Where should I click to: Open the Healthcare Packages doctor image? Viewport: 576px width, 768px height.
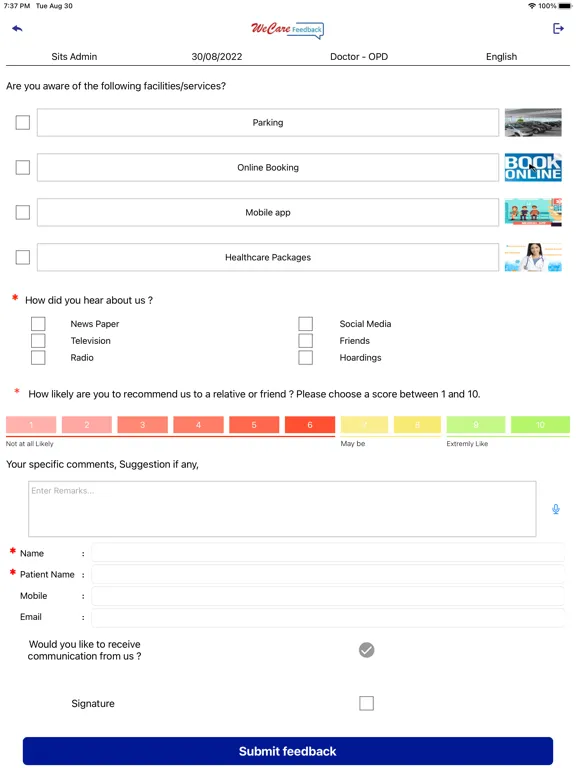pos(533,257)
